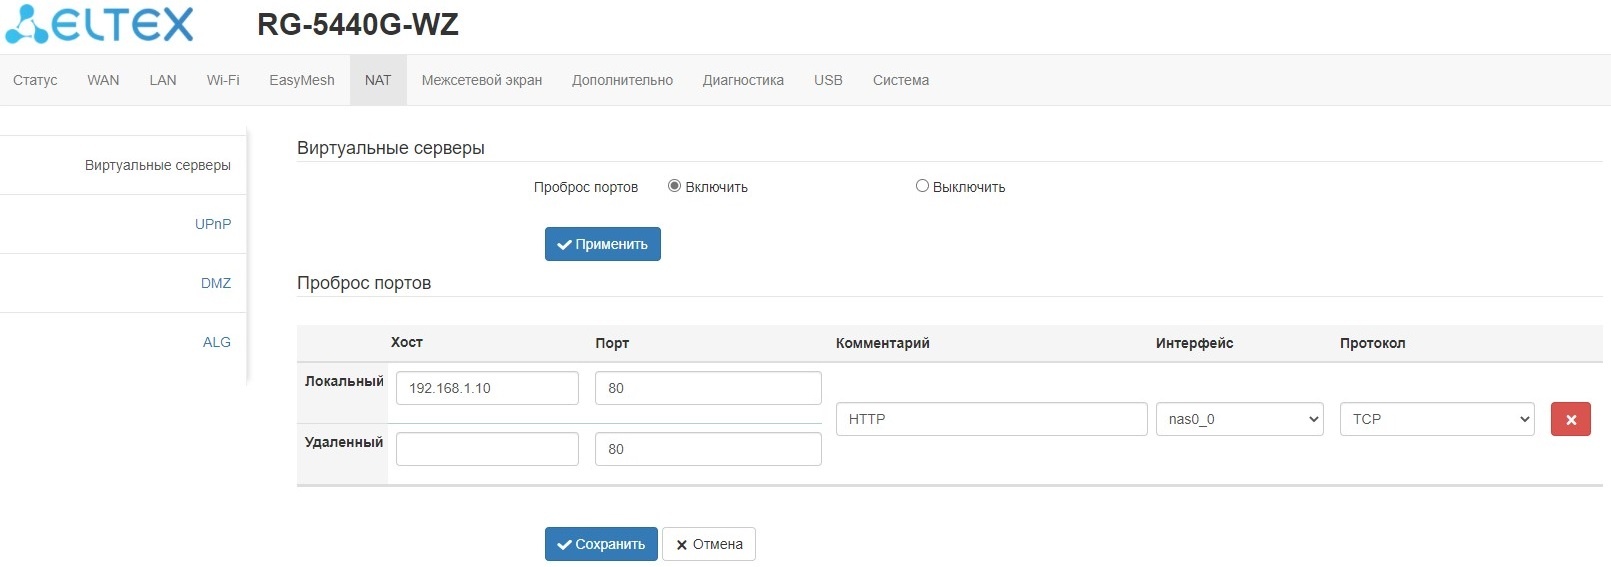
Task: Click the HTTP comment field
Action: (x=991, y=419)
